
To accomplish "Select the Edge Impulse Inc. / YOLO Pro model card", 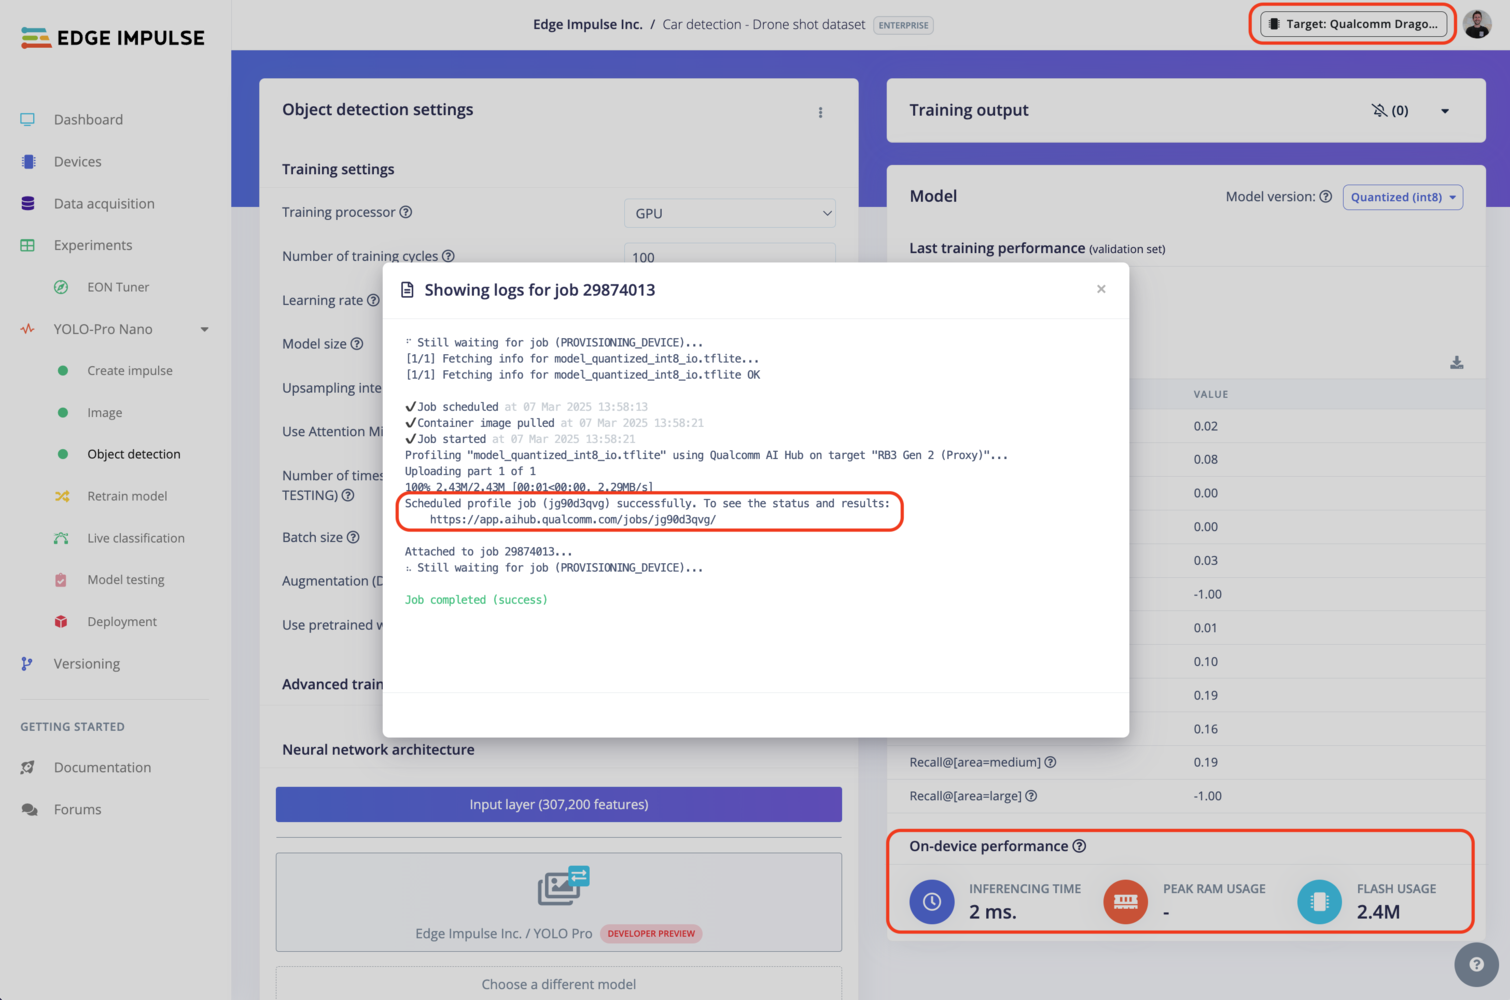I will [558, 902].
